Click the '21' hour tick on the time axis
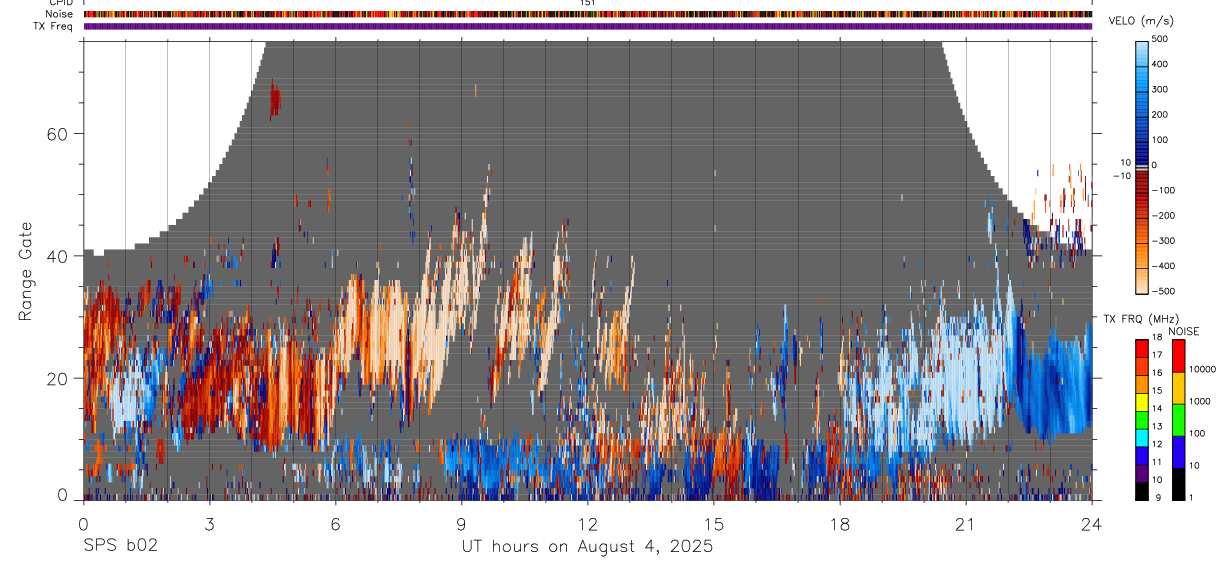1228x567 pixels. [x=965, y=523]
